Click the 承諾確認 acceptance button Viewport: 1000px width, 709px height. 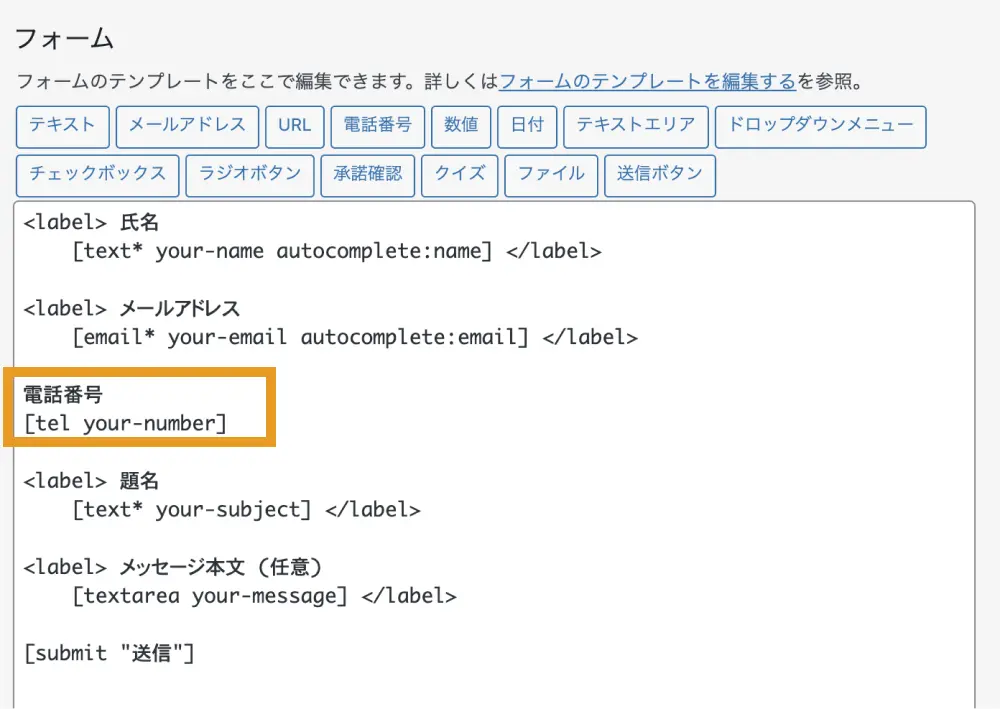(x=368, y=174)
